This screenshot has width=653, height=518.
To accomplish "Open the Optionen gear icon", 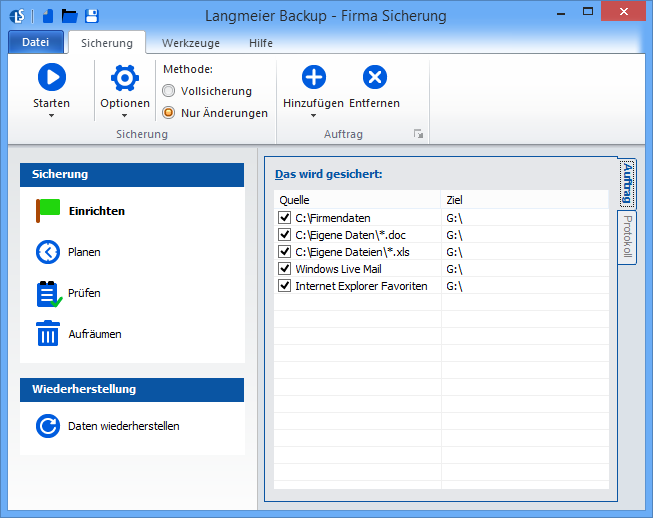I will pyautogui.click(x=125, y=77).
